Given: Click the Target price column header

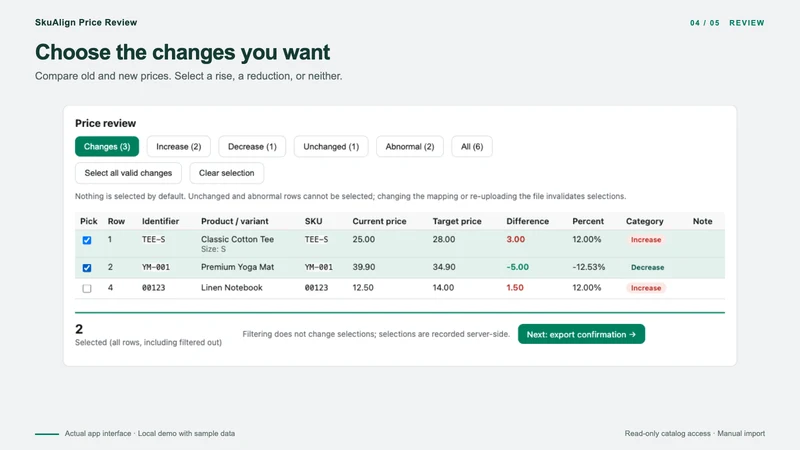Looking at the screenshot, I should 457,221.
